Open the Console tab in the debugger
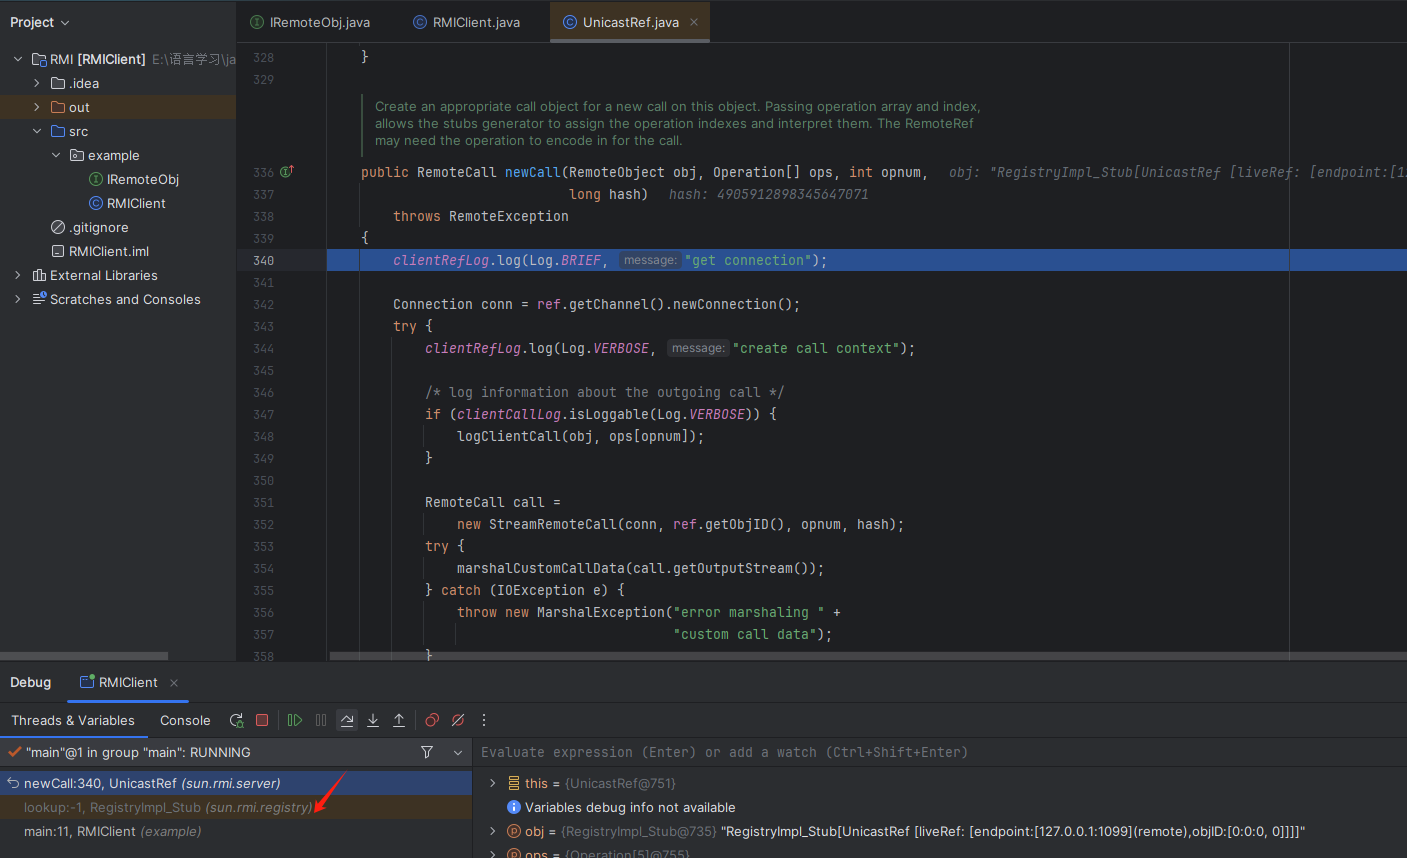The width and height of the screenshot is (1407, 858). coord(185,720)
